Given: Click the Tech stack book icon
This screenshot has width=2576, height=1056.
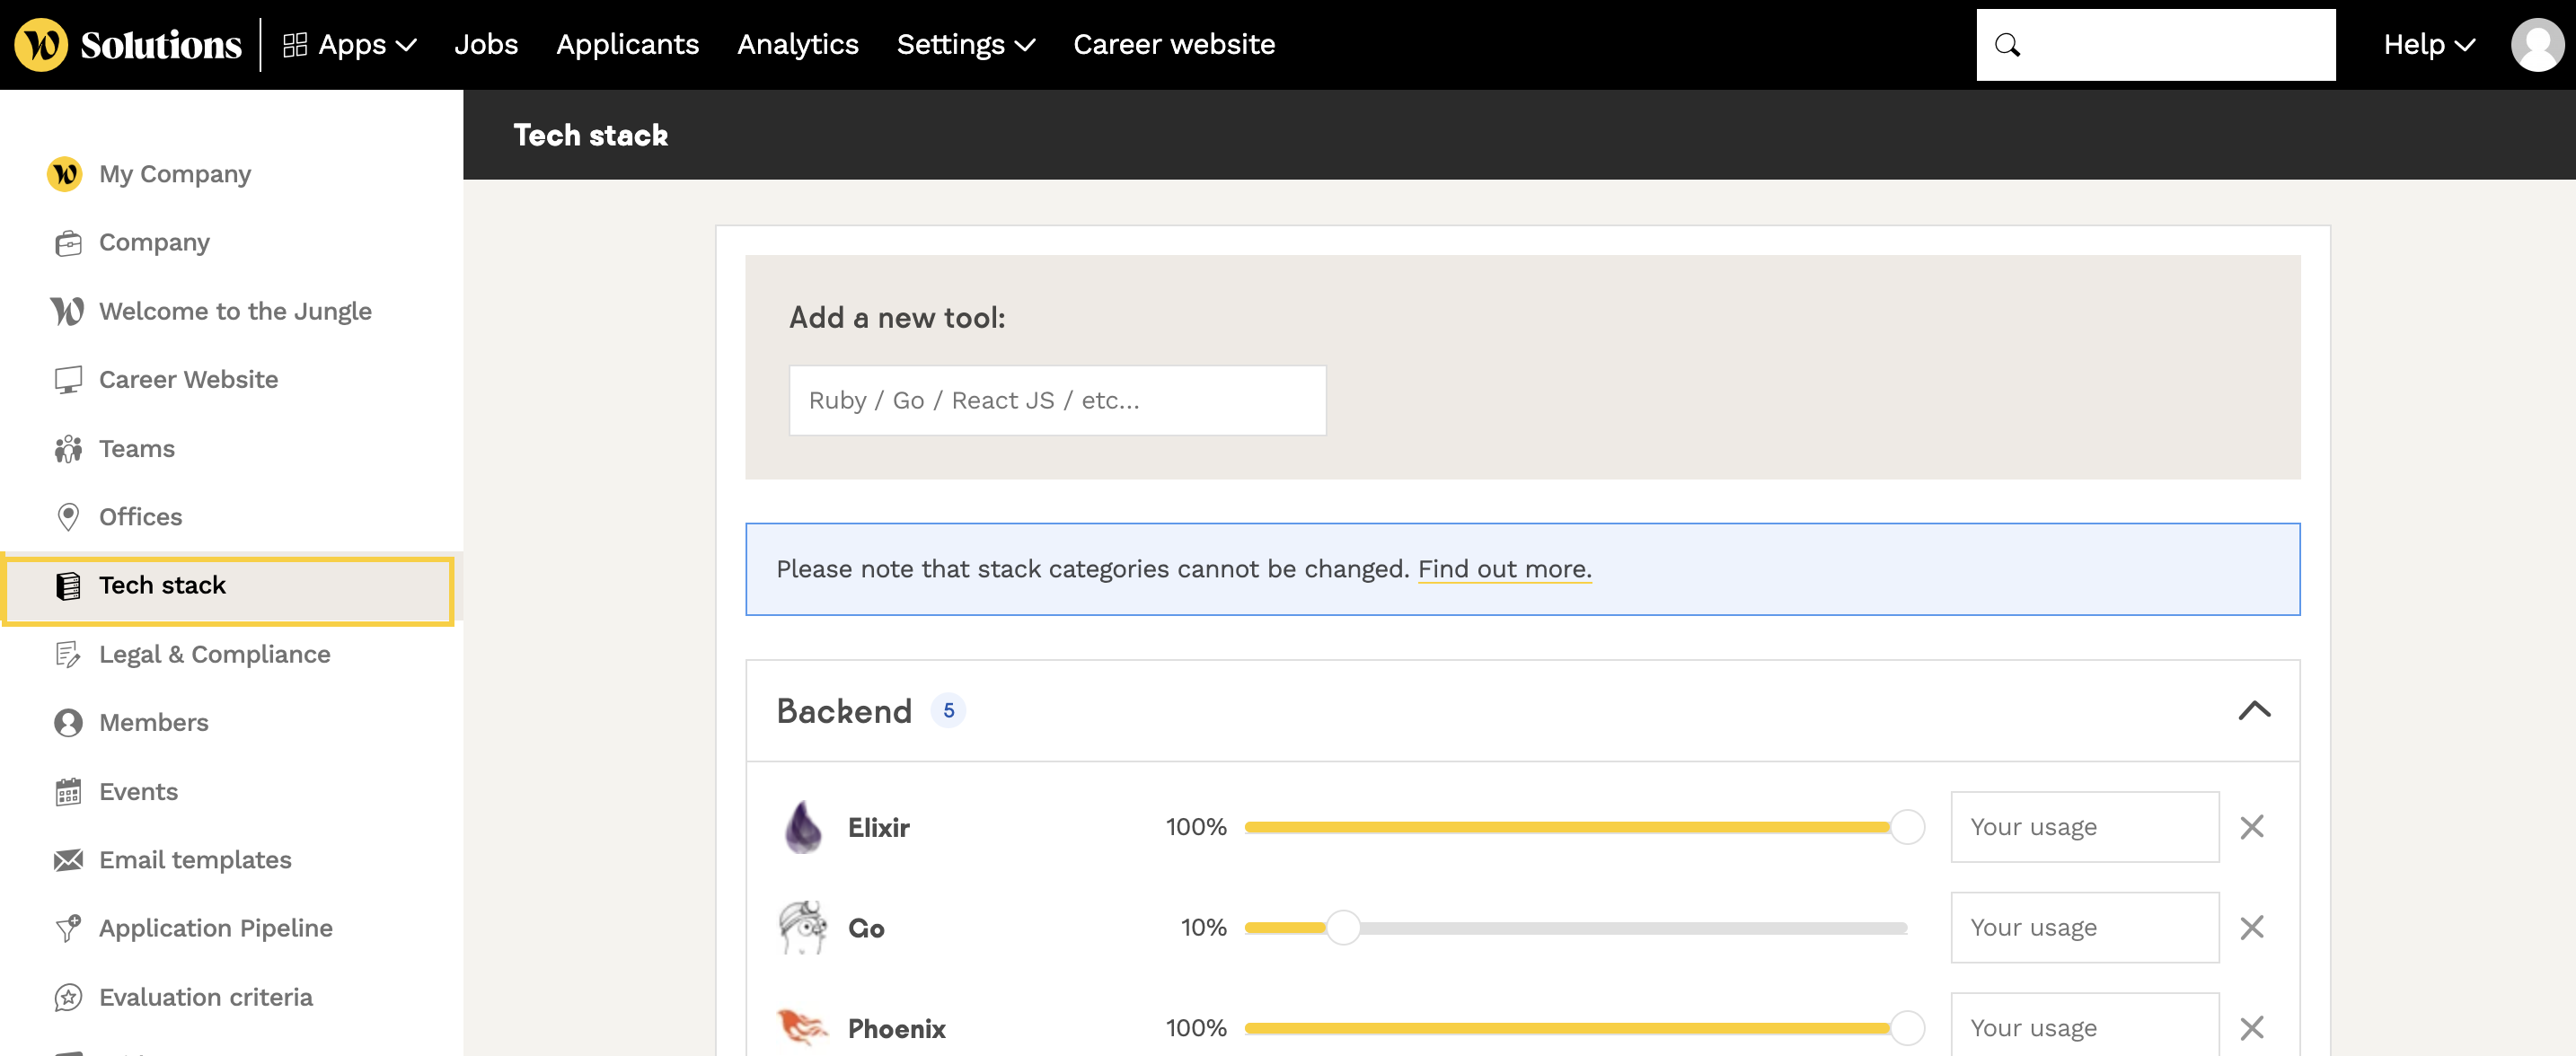Looking at the screenshot, I should pyautogui.click(x=68, y=586).
